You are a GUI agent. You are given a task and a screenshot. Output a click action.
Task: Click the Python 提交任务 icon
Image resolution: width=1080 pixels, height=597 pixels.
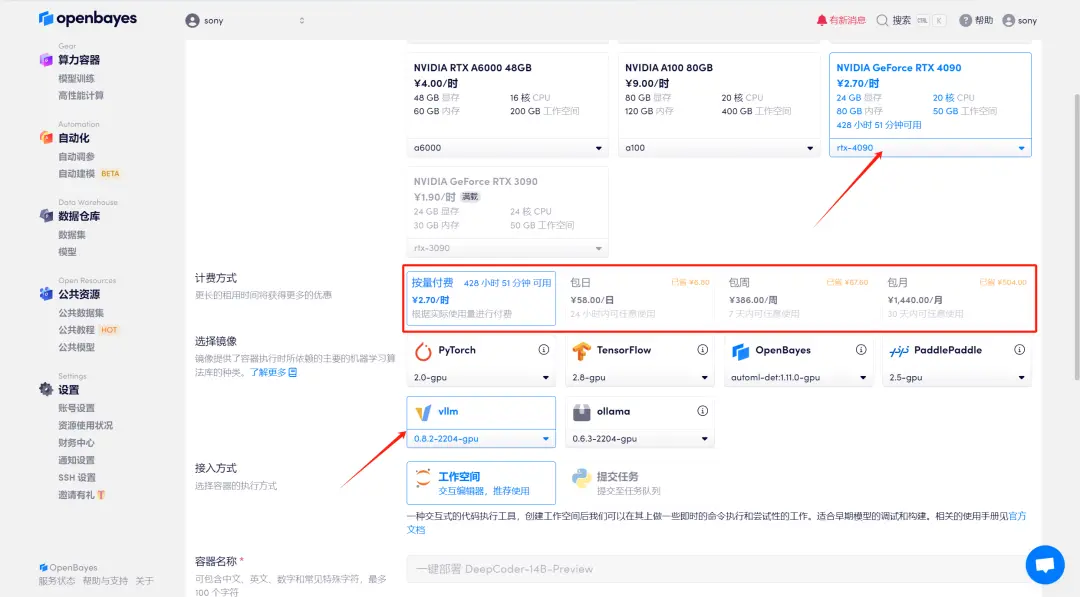click(x=581, y=478)
